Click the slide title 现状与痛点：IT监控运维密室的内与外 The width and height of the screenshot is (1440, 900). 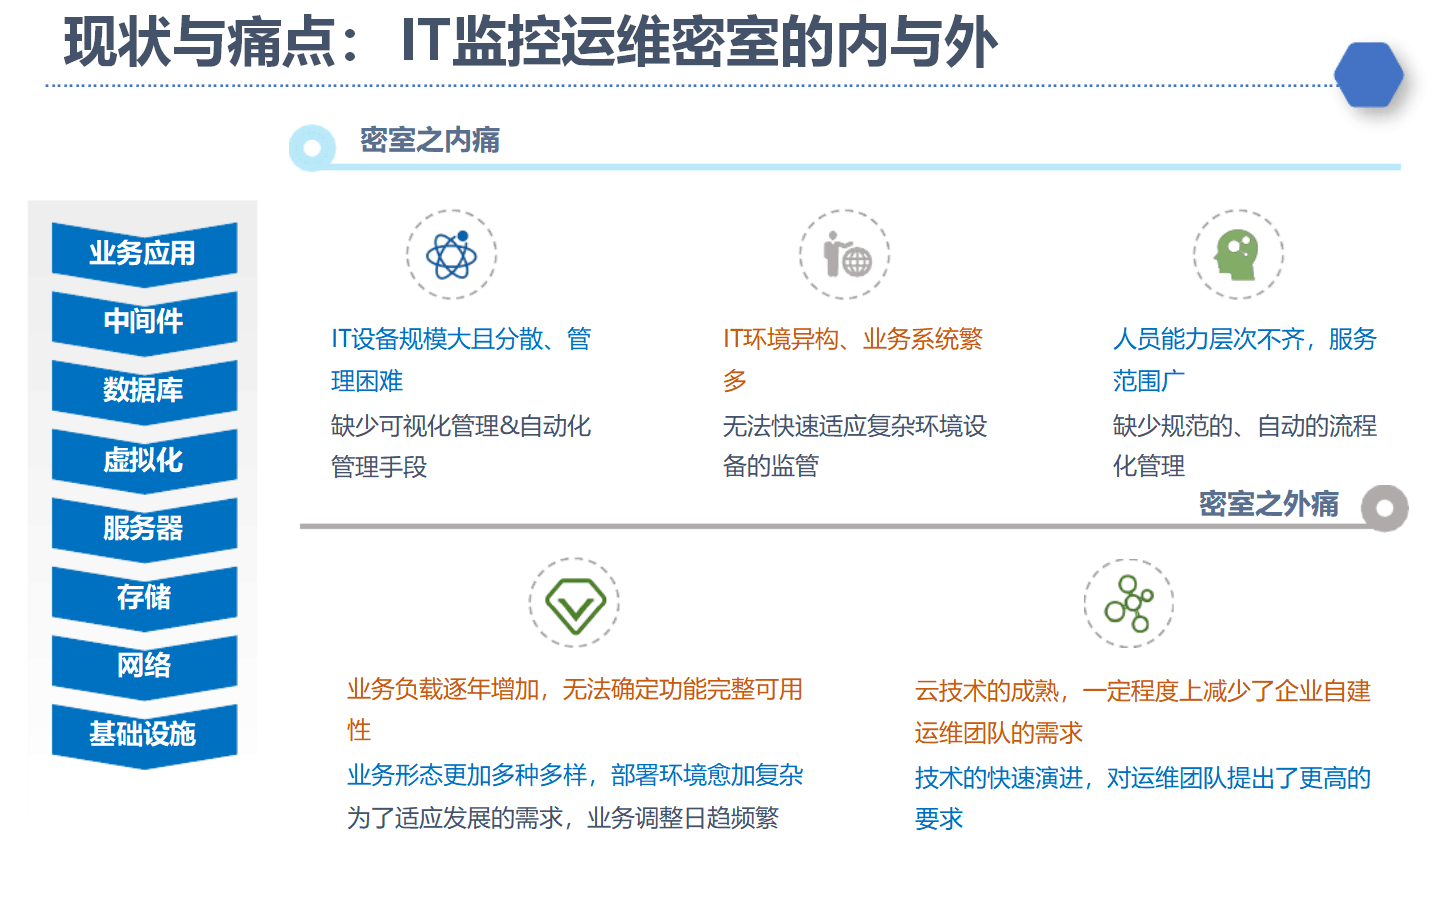tap(531, 43)
